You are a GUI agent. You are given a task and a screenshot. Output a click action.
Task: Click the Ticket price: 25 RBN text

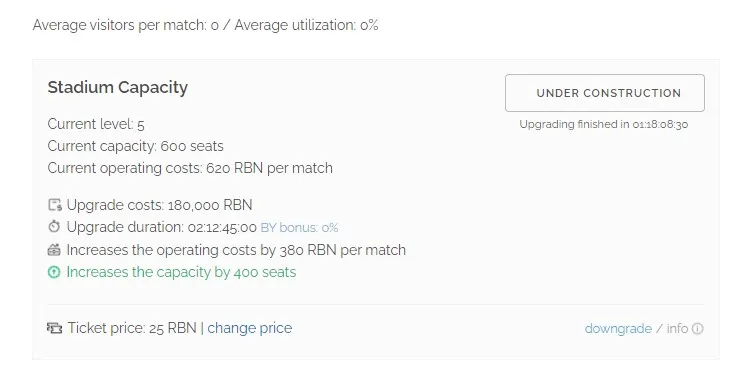[132, 328]
